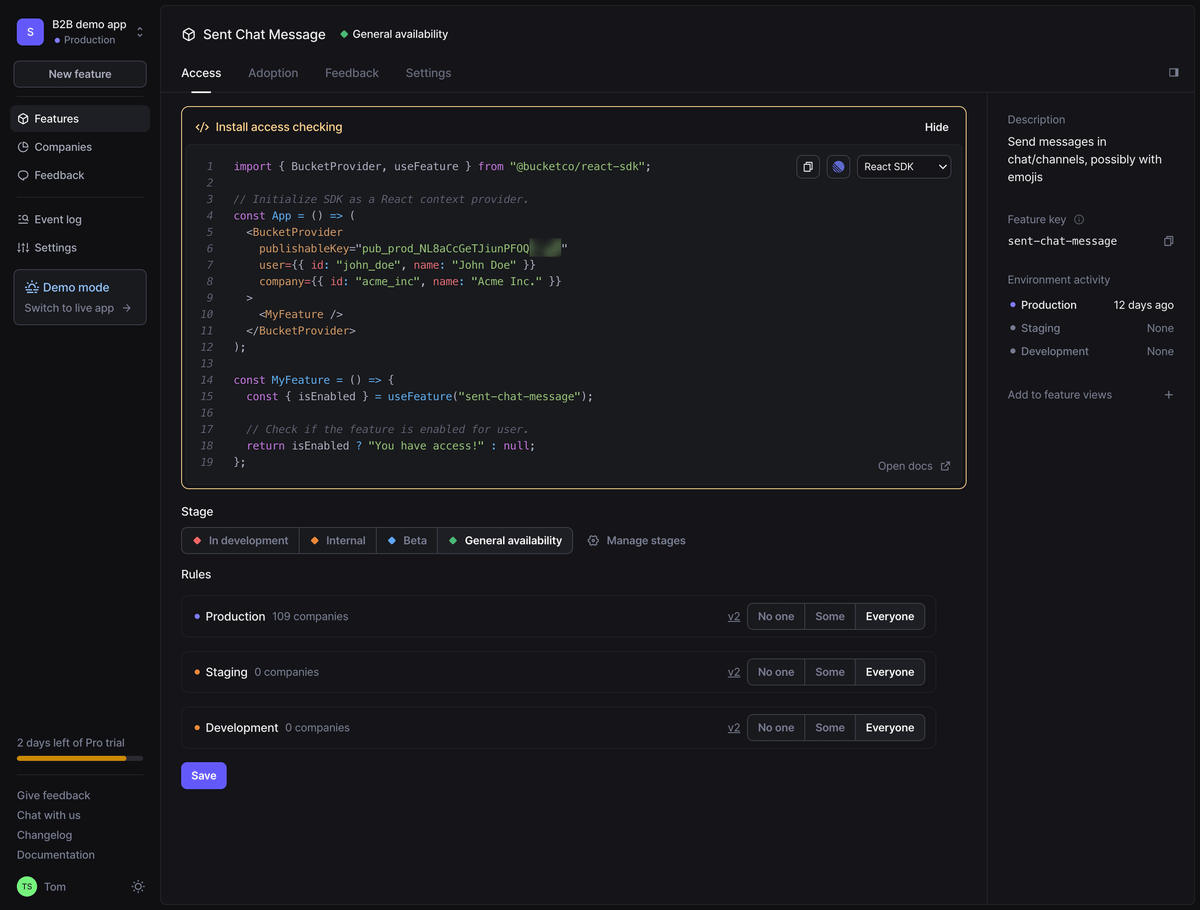Select Some for Production rule
The height and width of the screenshot is (910, 1200).
coord(830,617)
